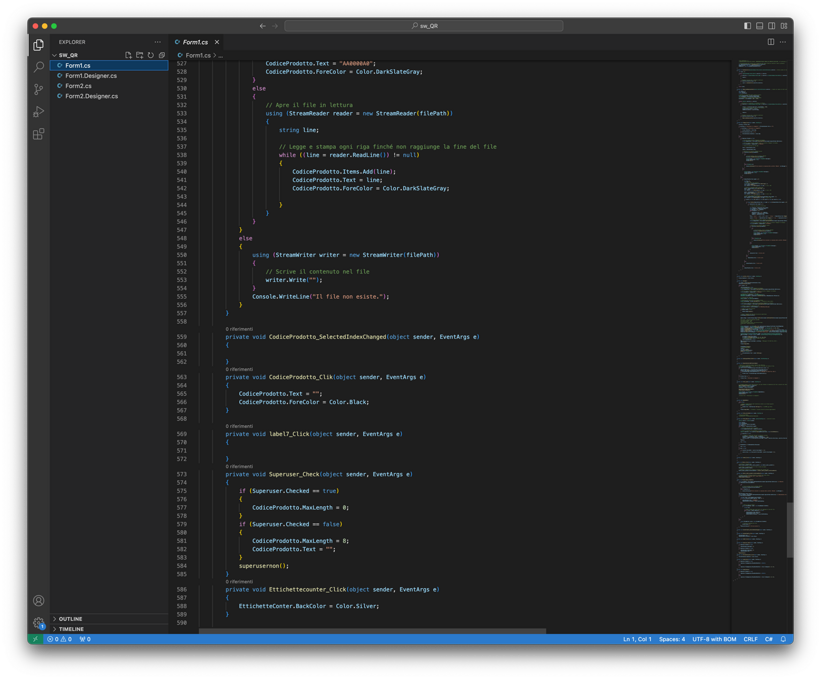Viewport: 821px width, 680px height.
Task: Open Form2.Designer.cs in the Explorer
Action: click(109, 96)
